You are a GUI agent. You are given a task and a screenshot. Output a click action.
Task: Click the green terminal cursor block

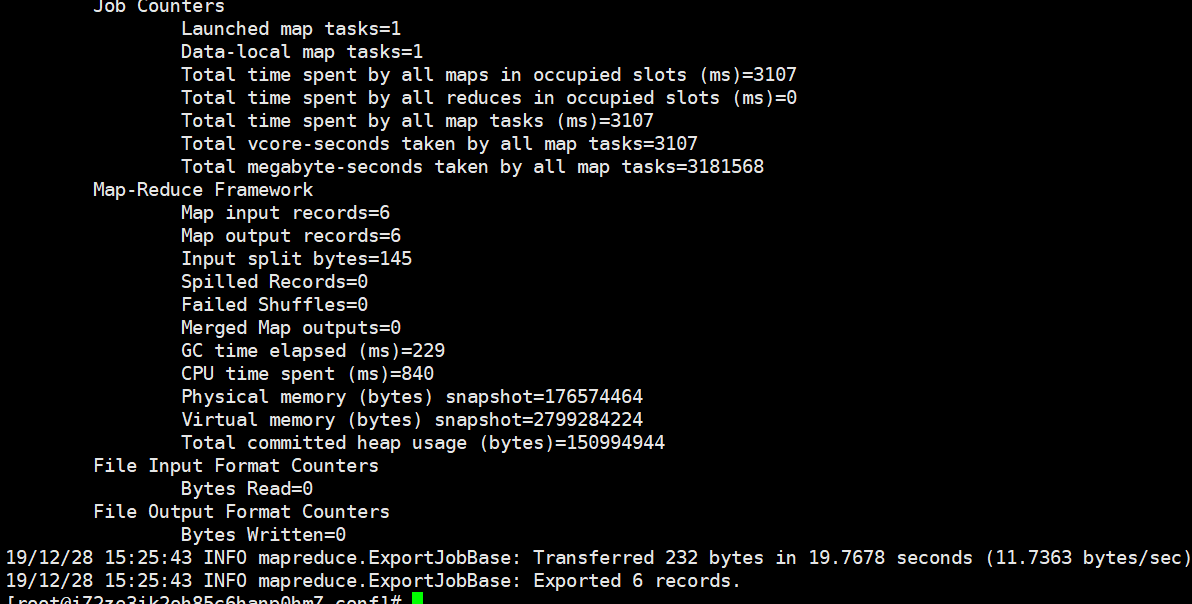click(417, 599)
